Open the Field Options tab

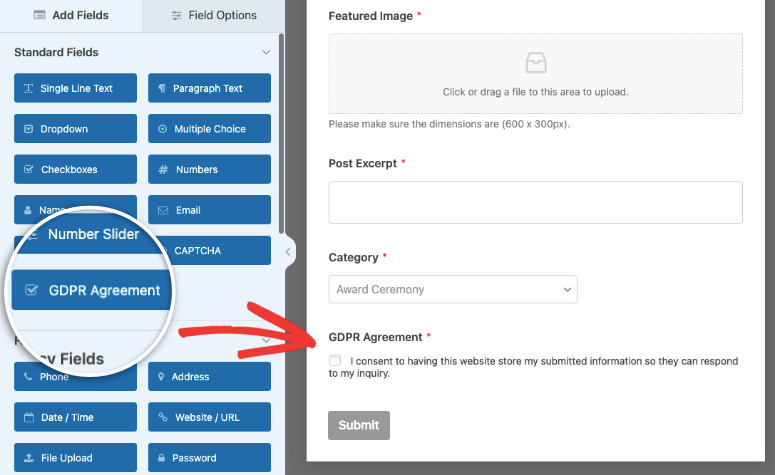click(214, 15)
